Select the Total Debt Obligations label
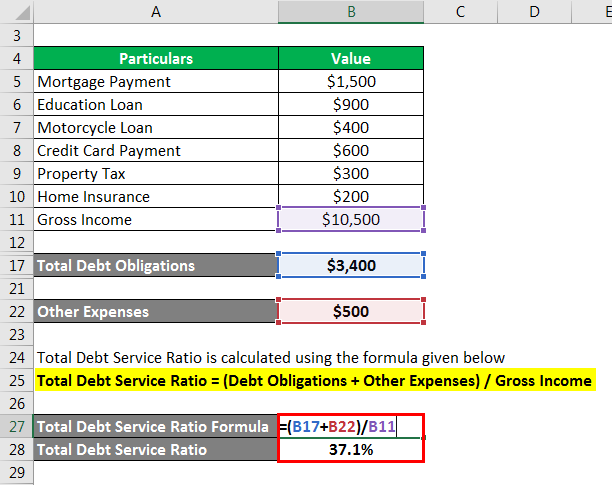The height and width of the screenshot is (485, 612). point(156,266)
